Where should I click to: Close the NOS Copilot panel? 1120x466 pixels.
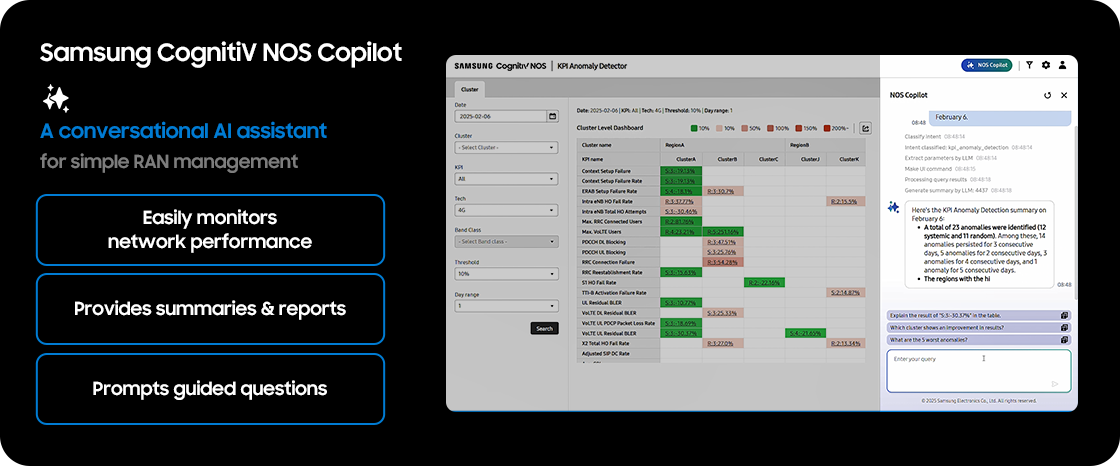point(1064,94)
